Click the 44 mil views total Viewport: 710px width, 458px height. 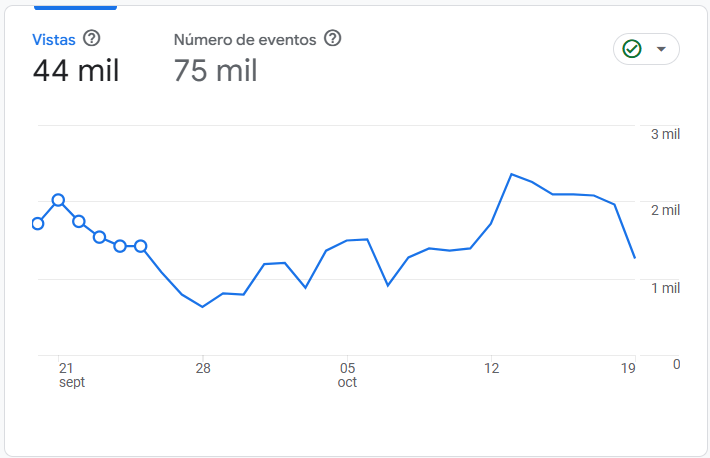coord(76,71)
